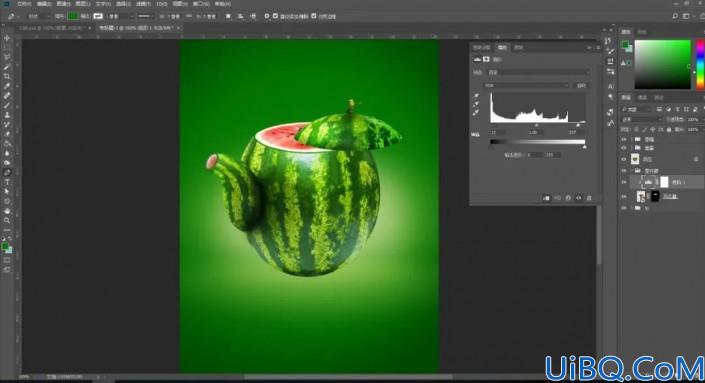Select the Rectangular Marquee tool
The image size is (705, 383).
click(x=7, y=48)
